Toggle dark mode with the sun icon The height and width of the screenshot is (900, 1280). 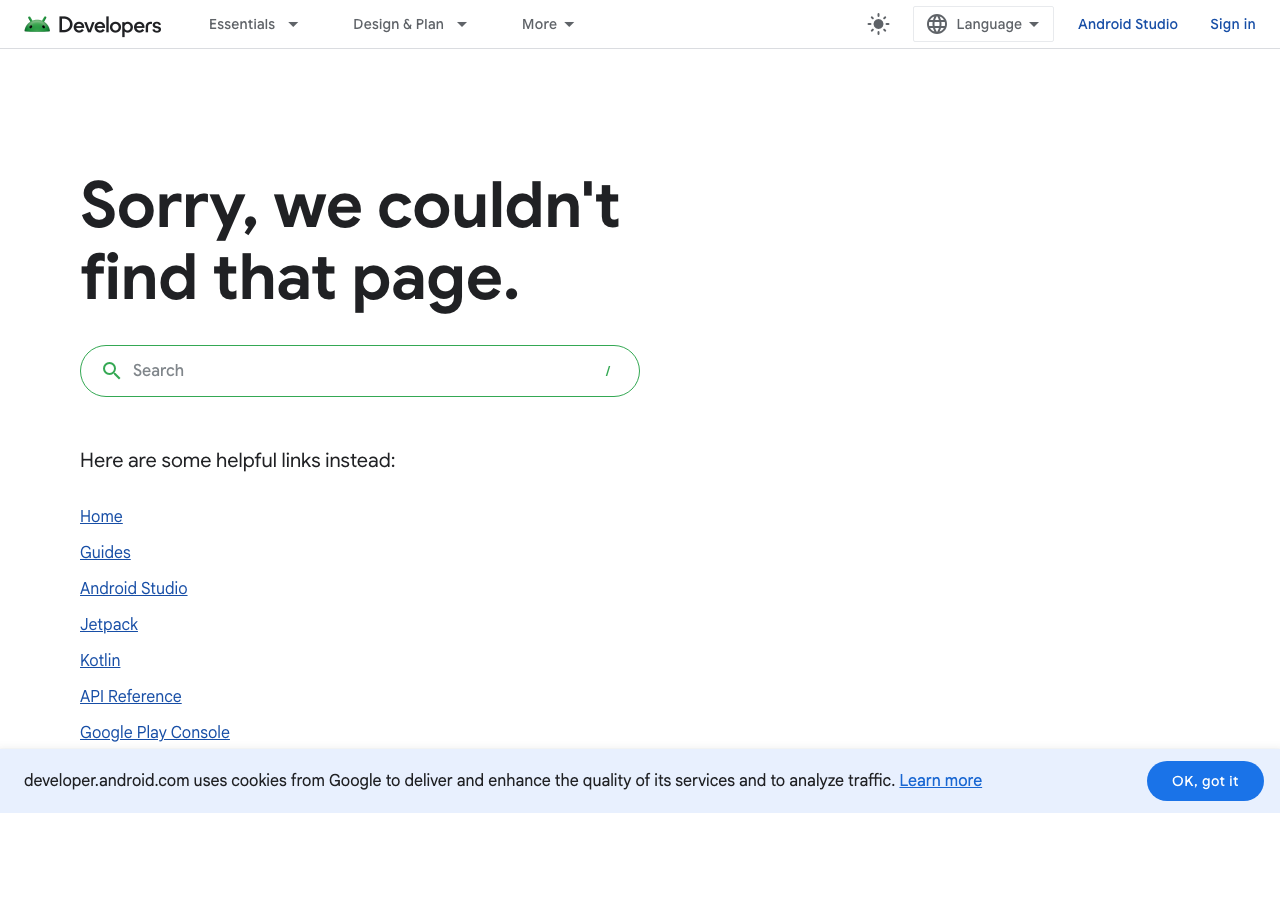(x=877, y=23)
